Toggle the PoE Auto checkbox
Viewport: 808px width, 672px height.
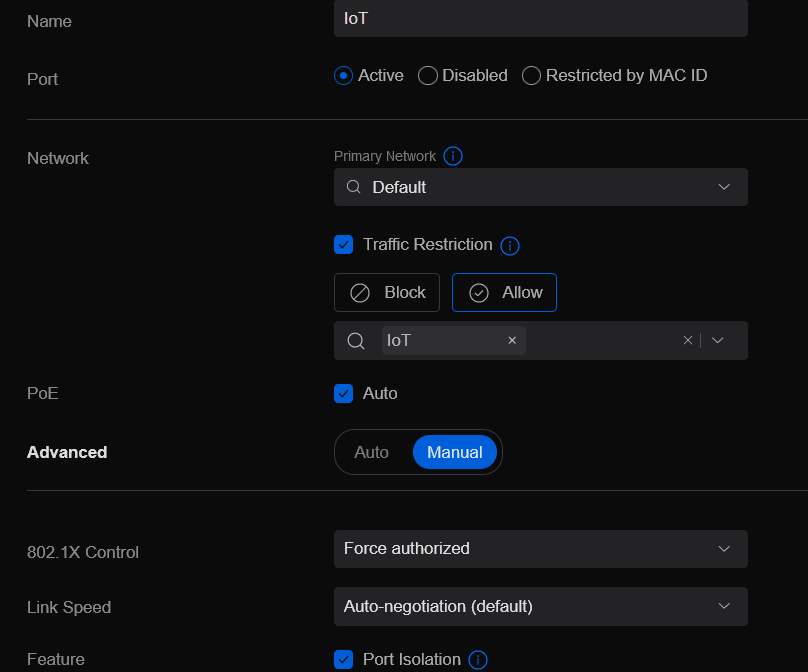tap(344, 393)
